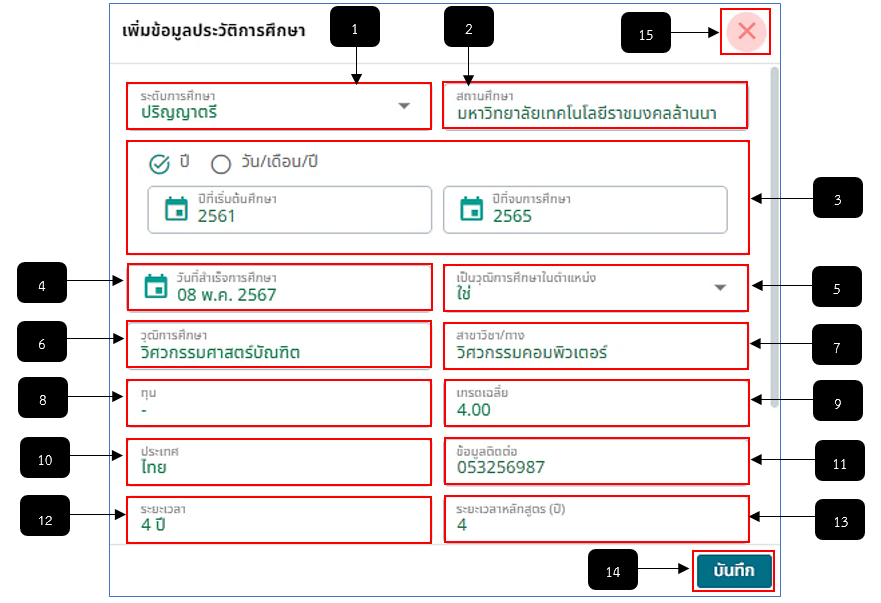Viewport: 881px width, 603px height.
Task: Click the วุฒิการศึกษา input field
Action: point(279,344)
